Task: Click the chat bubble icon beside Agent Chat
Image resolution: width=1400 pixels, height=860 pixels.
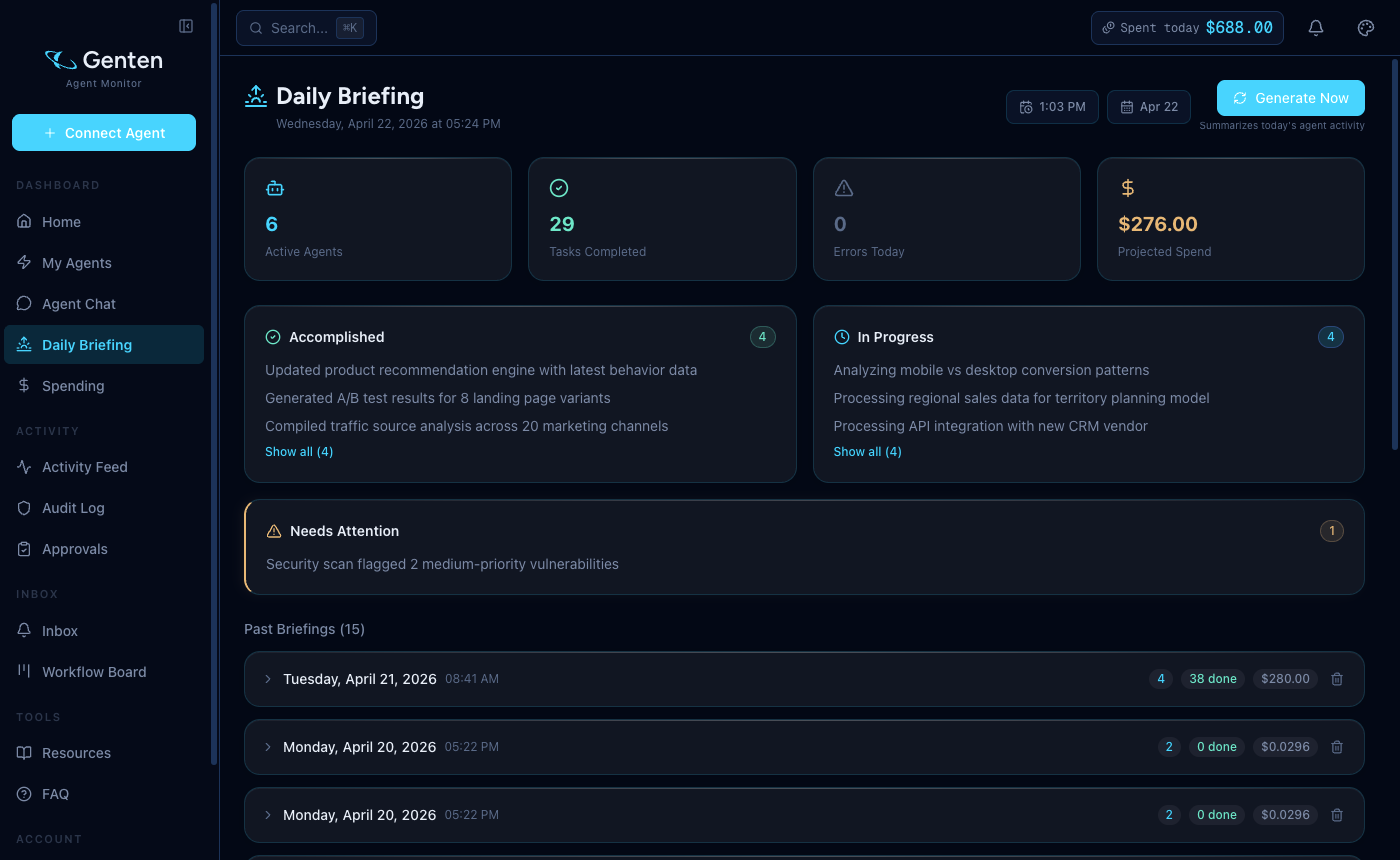Action: [25, 303]
